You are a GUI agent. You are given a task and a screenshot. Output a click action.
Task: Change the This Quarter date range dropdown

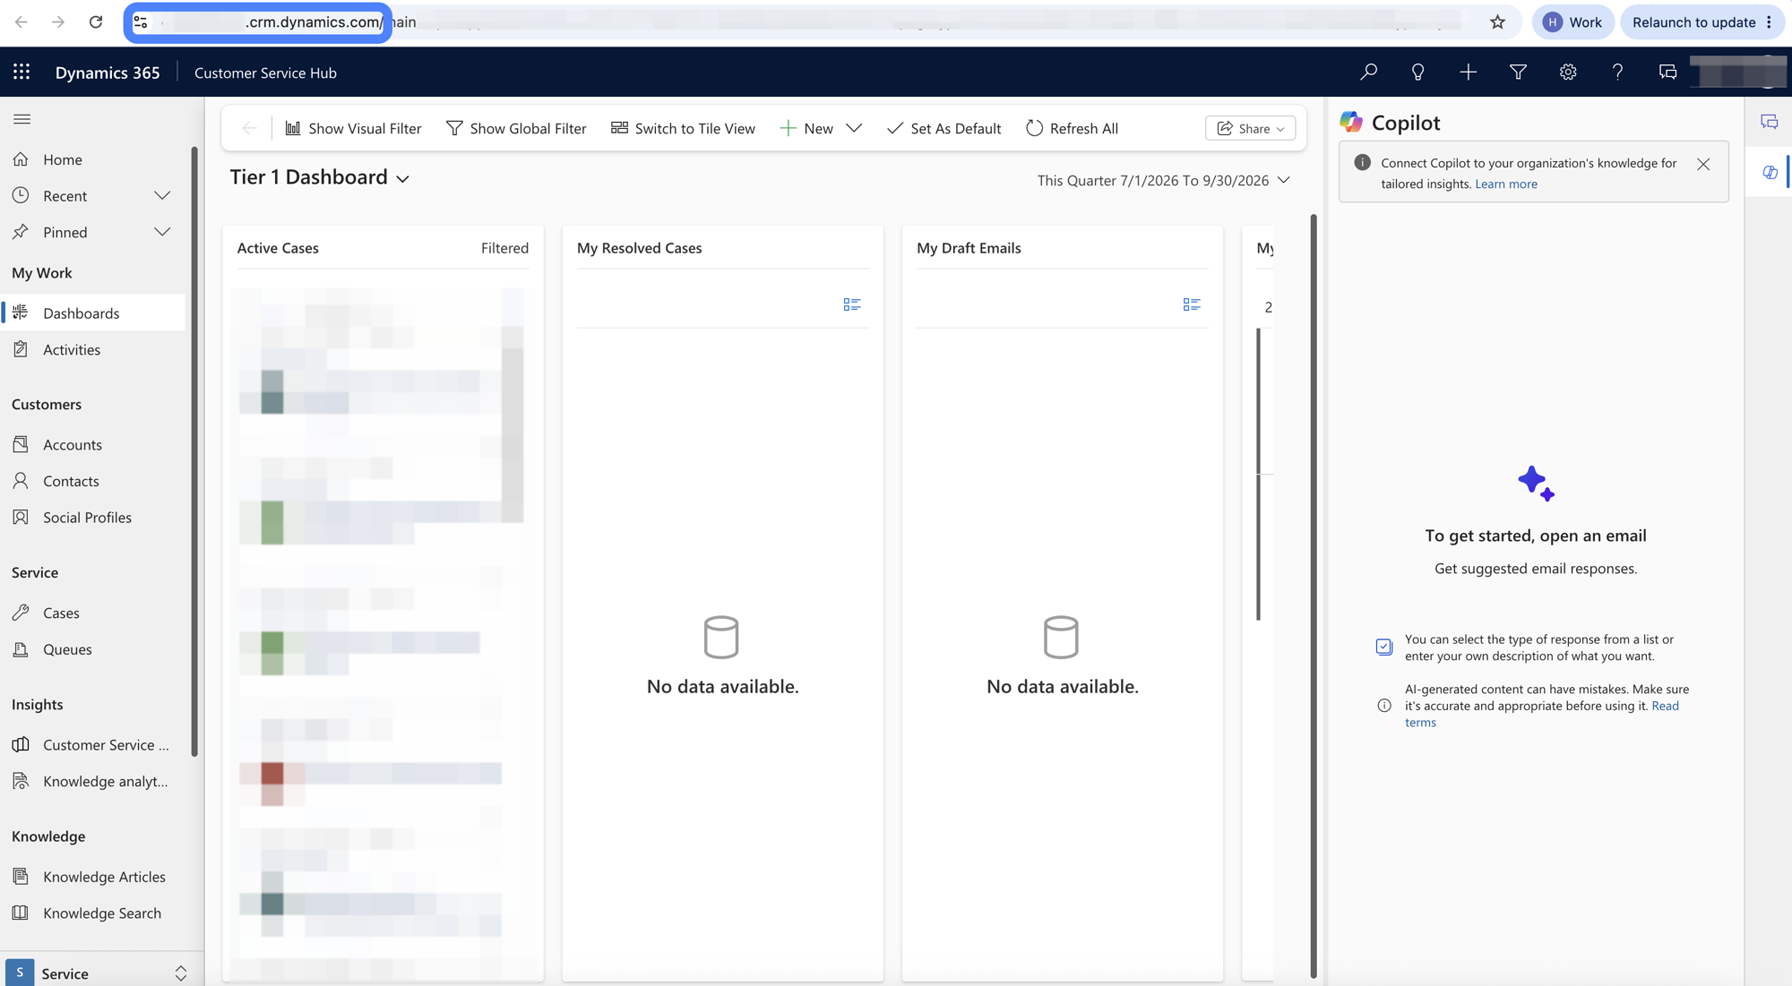coord(1163,180)
